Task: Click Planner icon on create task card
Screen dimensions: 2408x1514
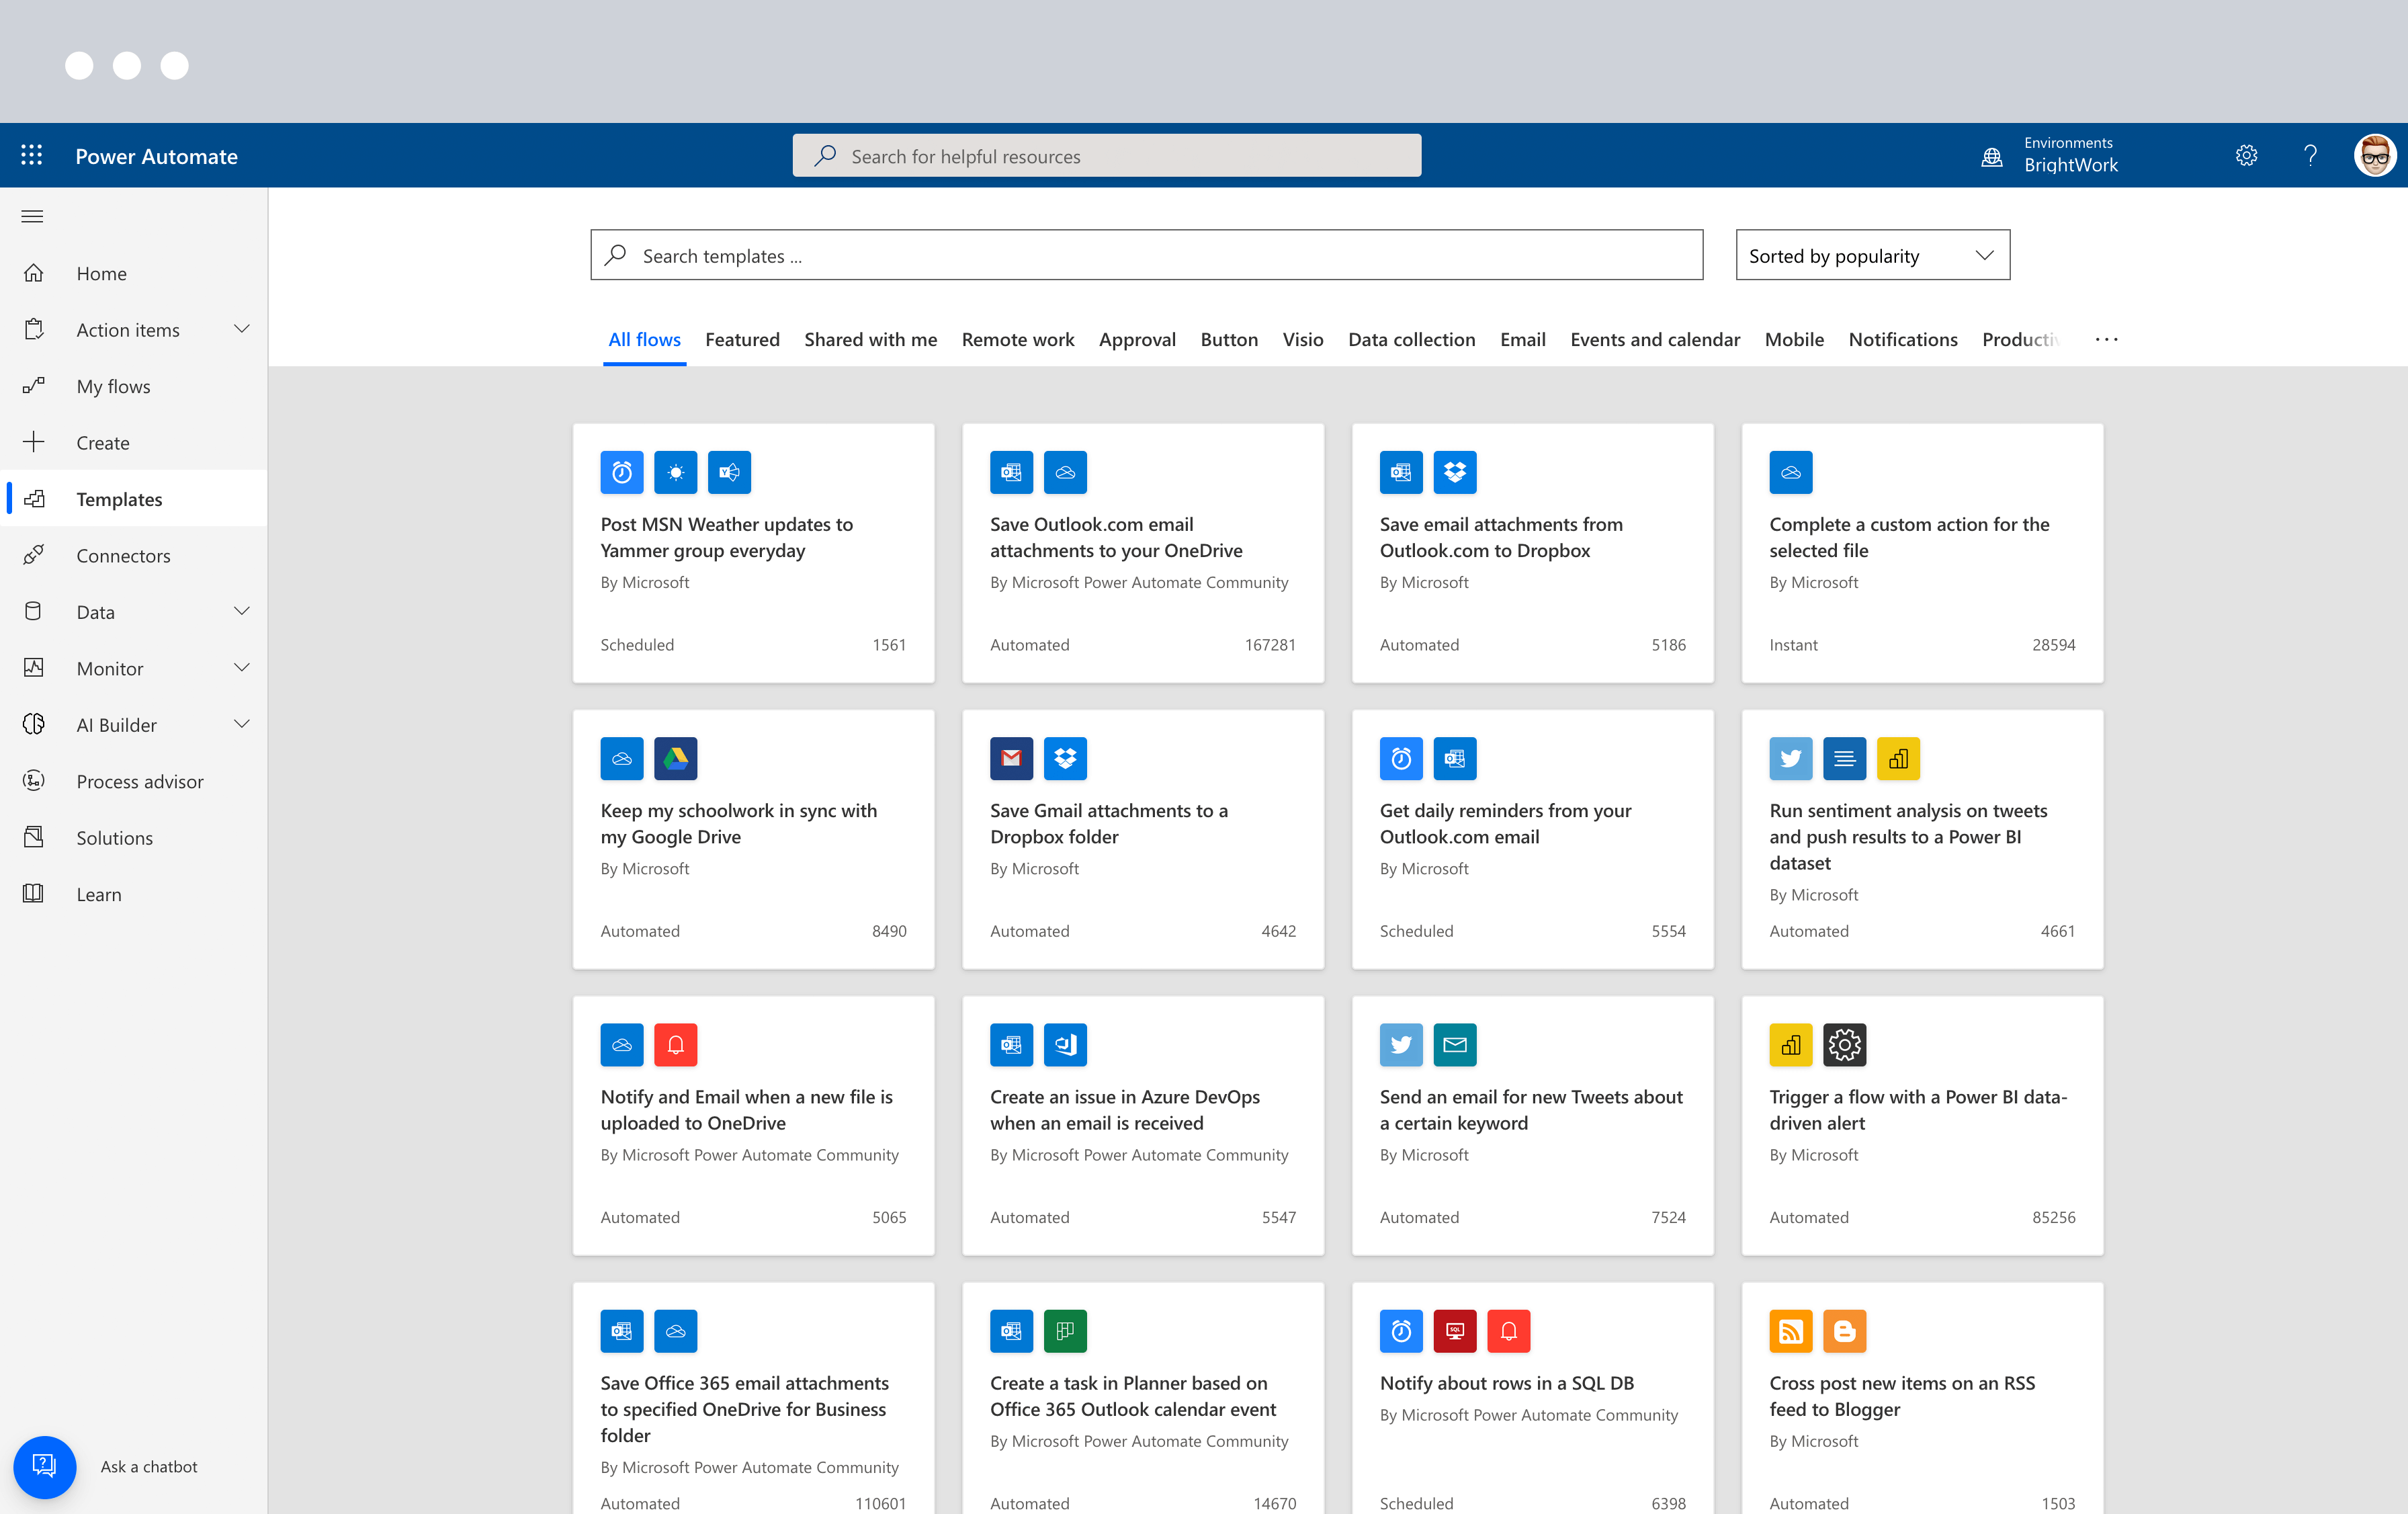Action: (1065, 1331)
